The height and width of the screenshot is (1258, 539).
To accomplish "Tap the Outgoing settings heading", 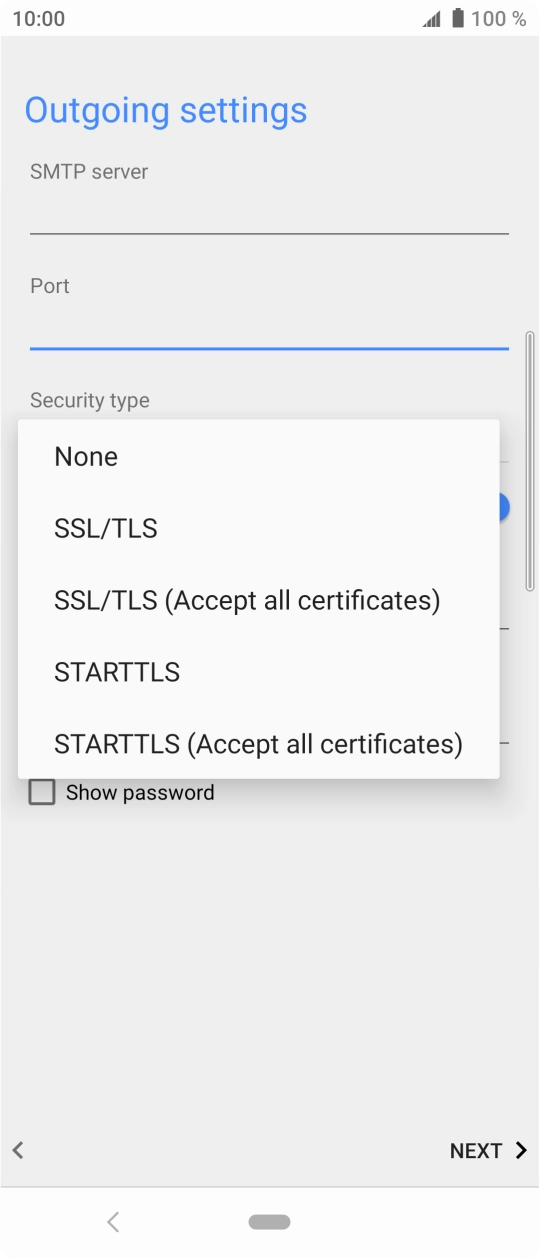I will (166, 110).
